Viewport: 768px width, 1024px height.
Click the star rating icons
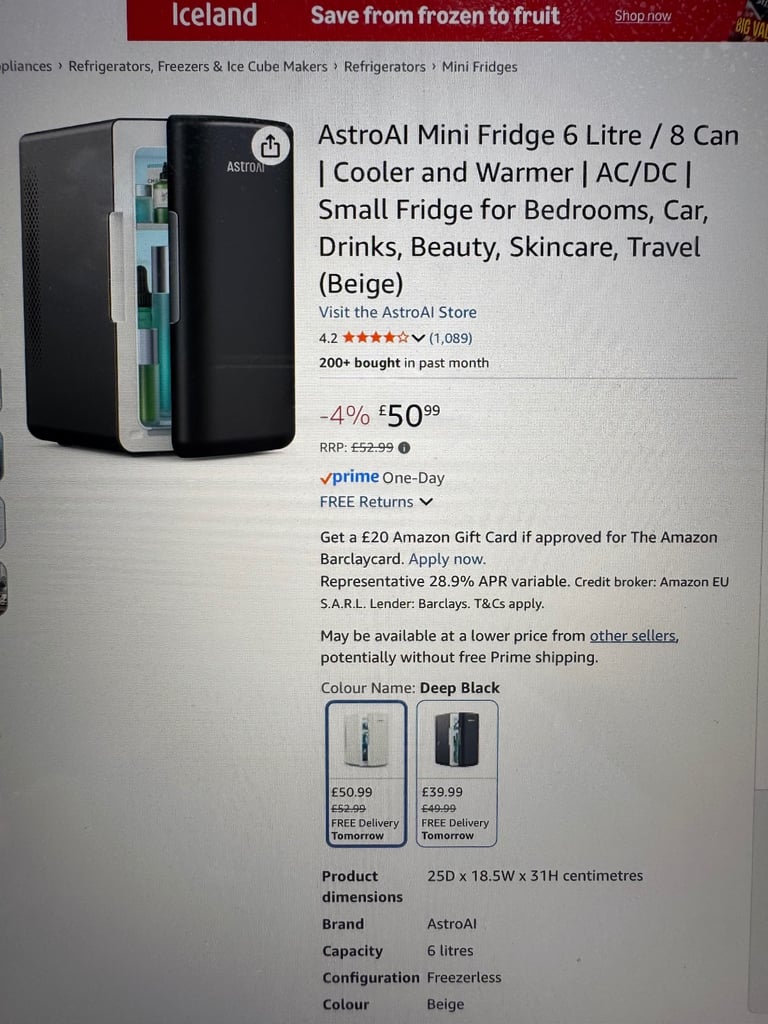pyautogui.click(x=376, y=338)
